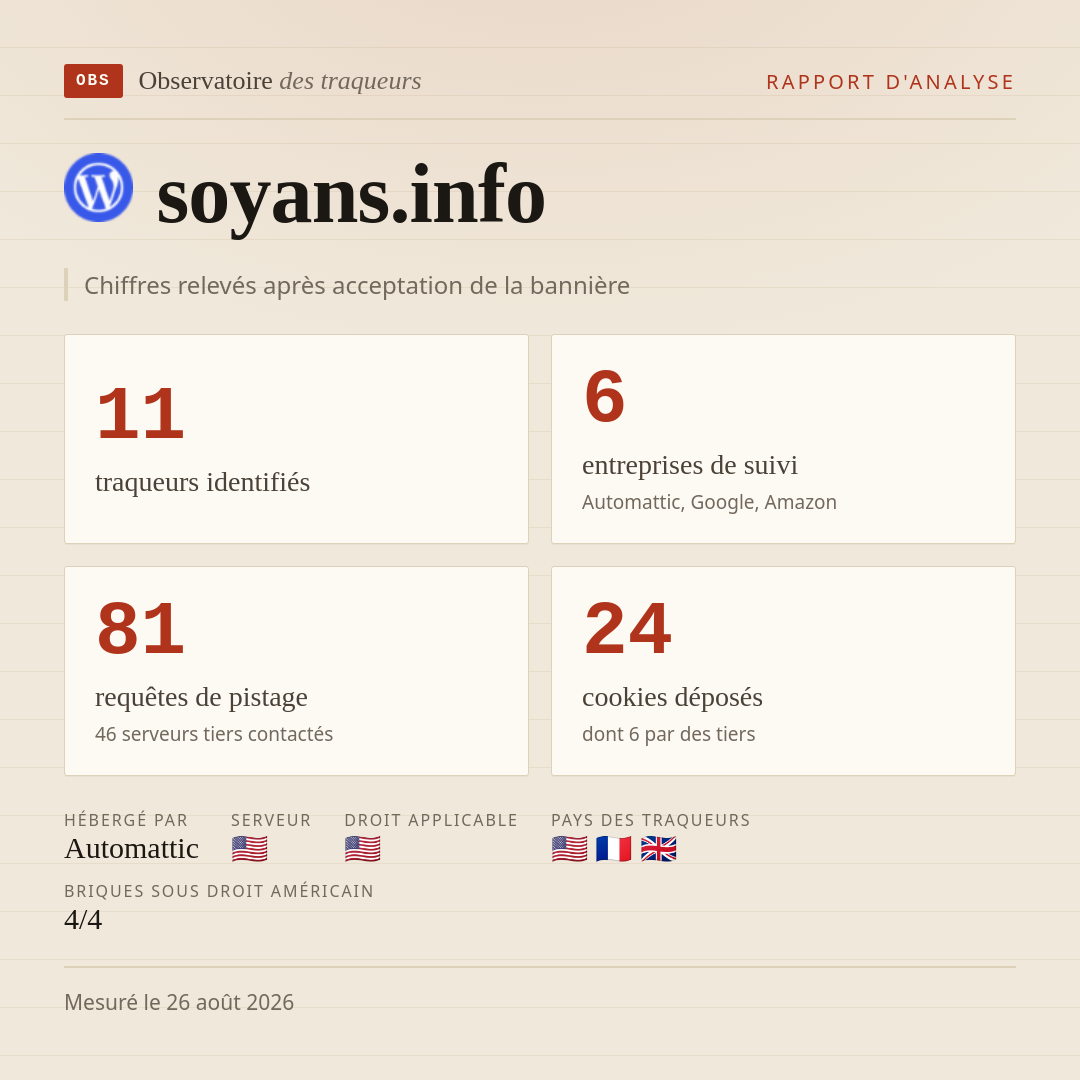
Task: Click the Droit applicable label
Action: [431, 820]
